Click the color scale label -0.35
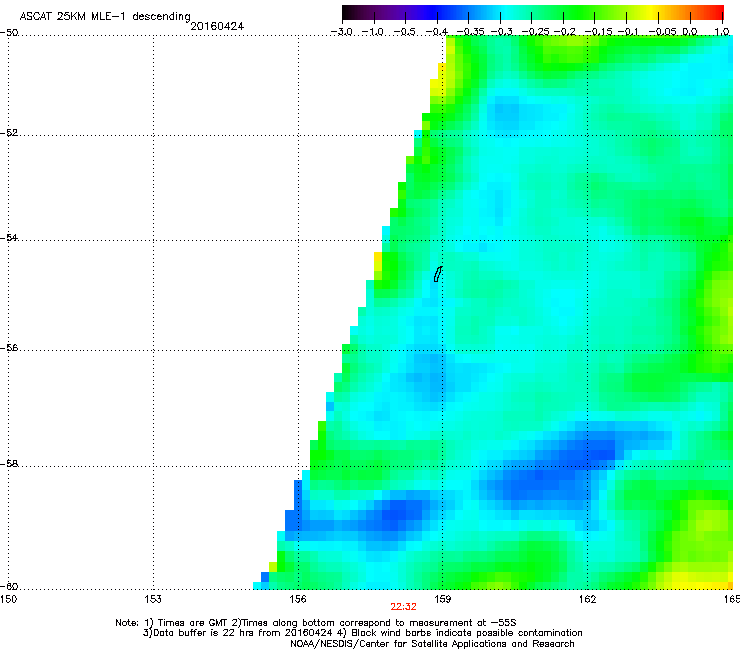 click(471, 32)
